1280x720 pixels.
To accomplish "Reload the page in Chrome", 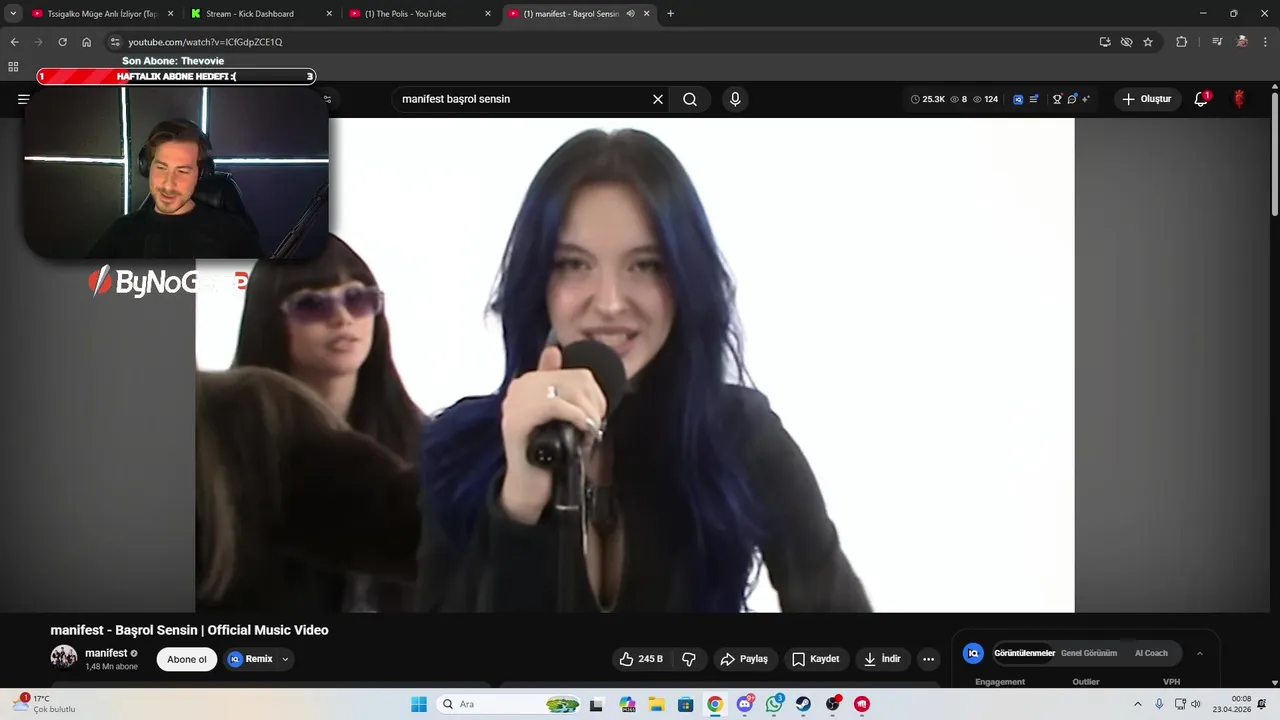I will 62,42.
